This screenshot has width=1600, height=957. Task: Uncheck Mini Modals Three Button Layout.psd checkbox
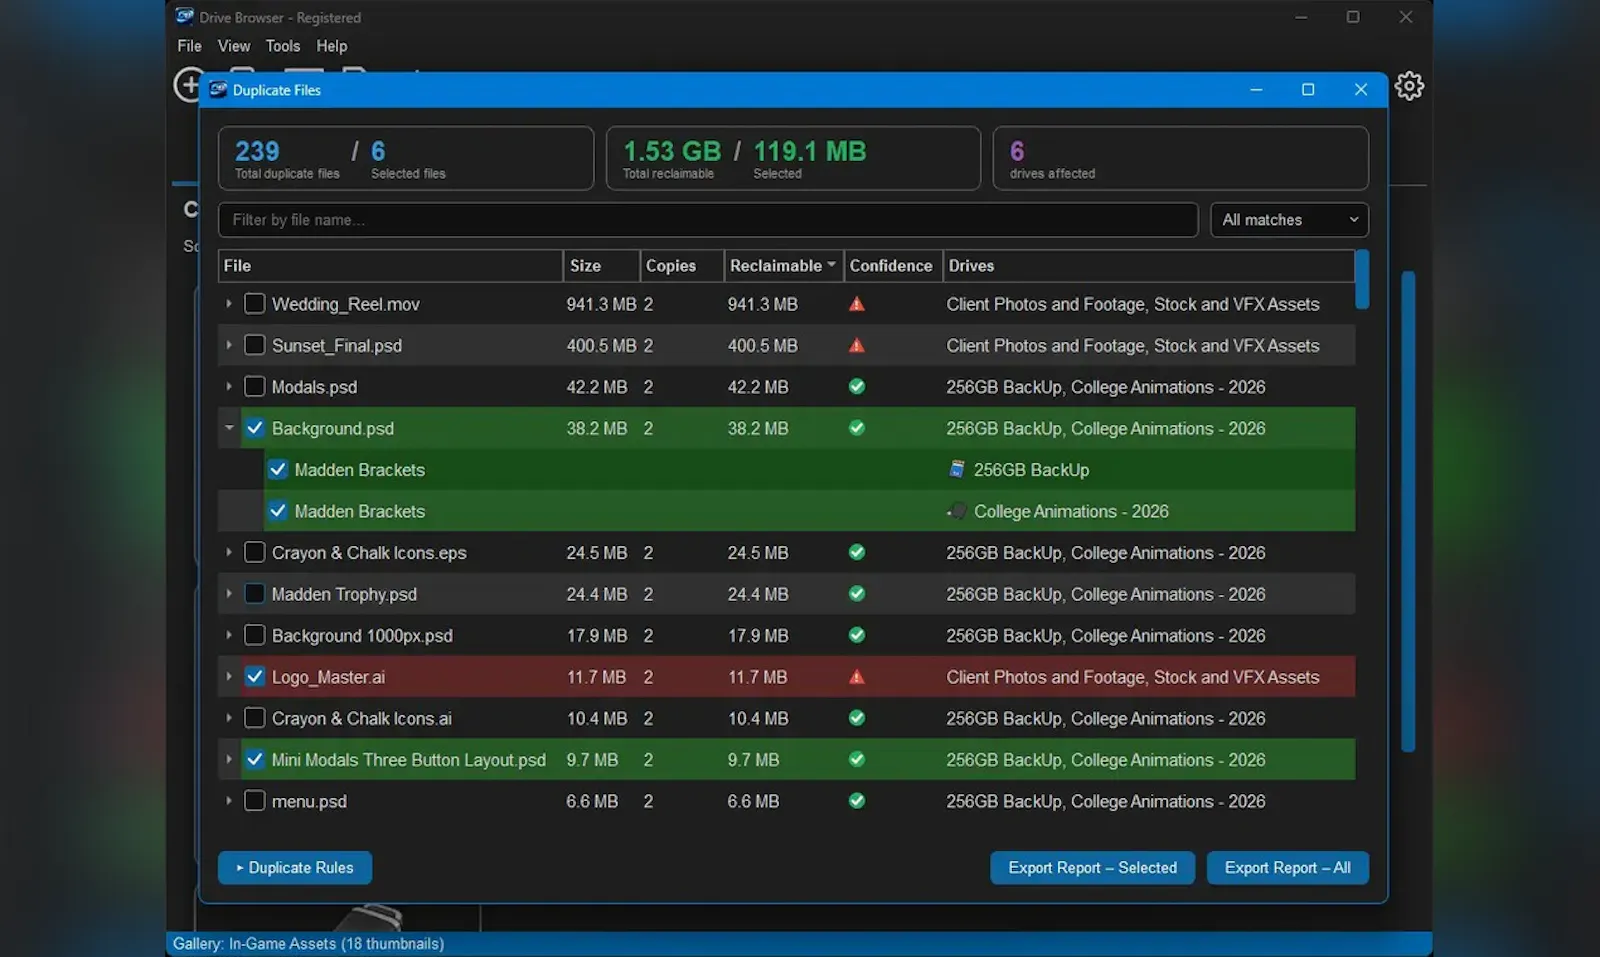[255, 760]
